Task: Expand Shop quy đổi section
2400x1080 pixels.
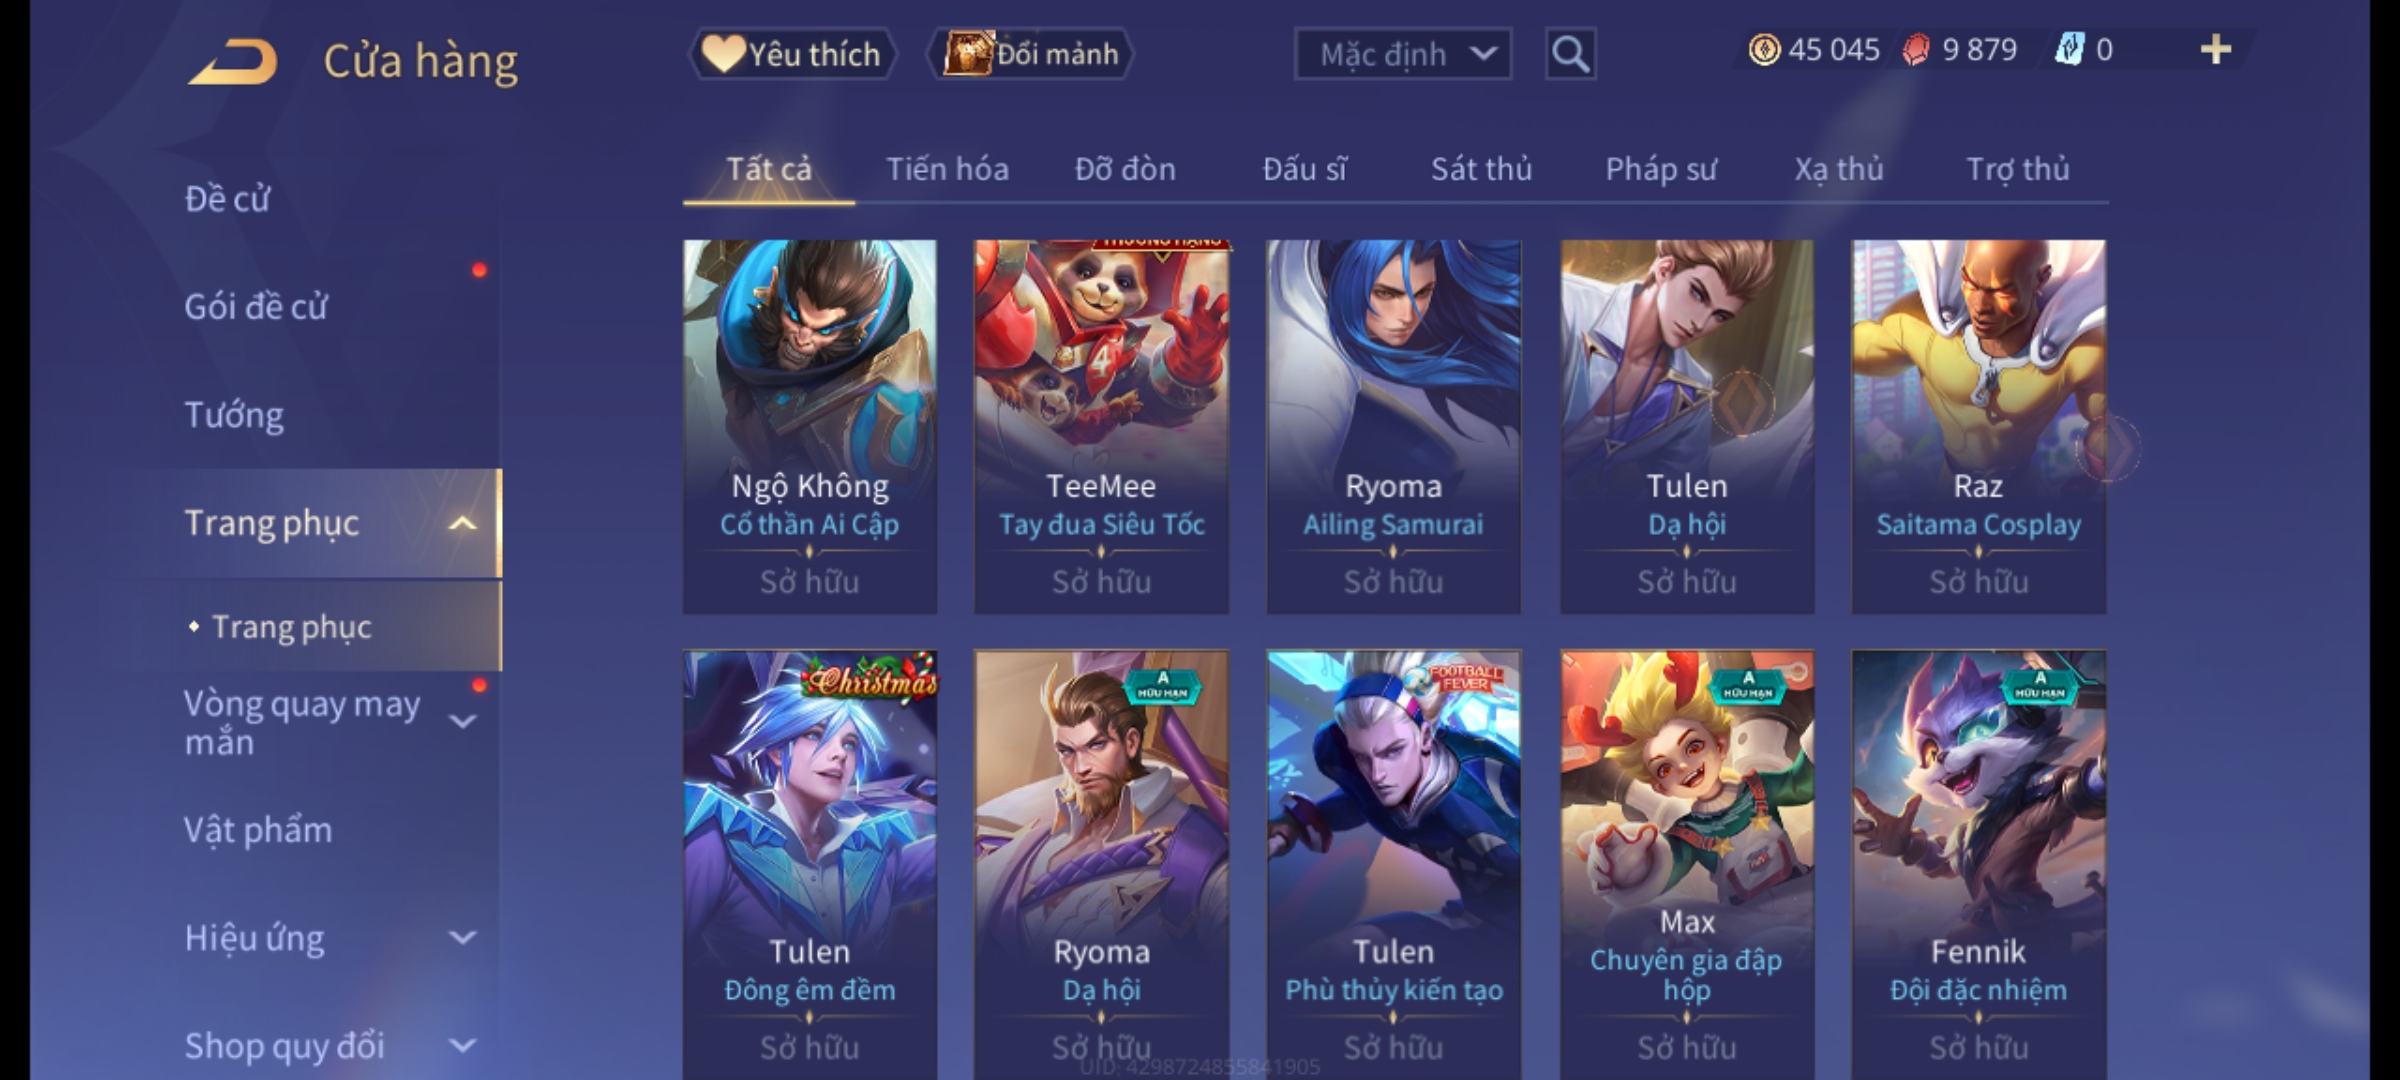Action: [x=462, y=1046]
